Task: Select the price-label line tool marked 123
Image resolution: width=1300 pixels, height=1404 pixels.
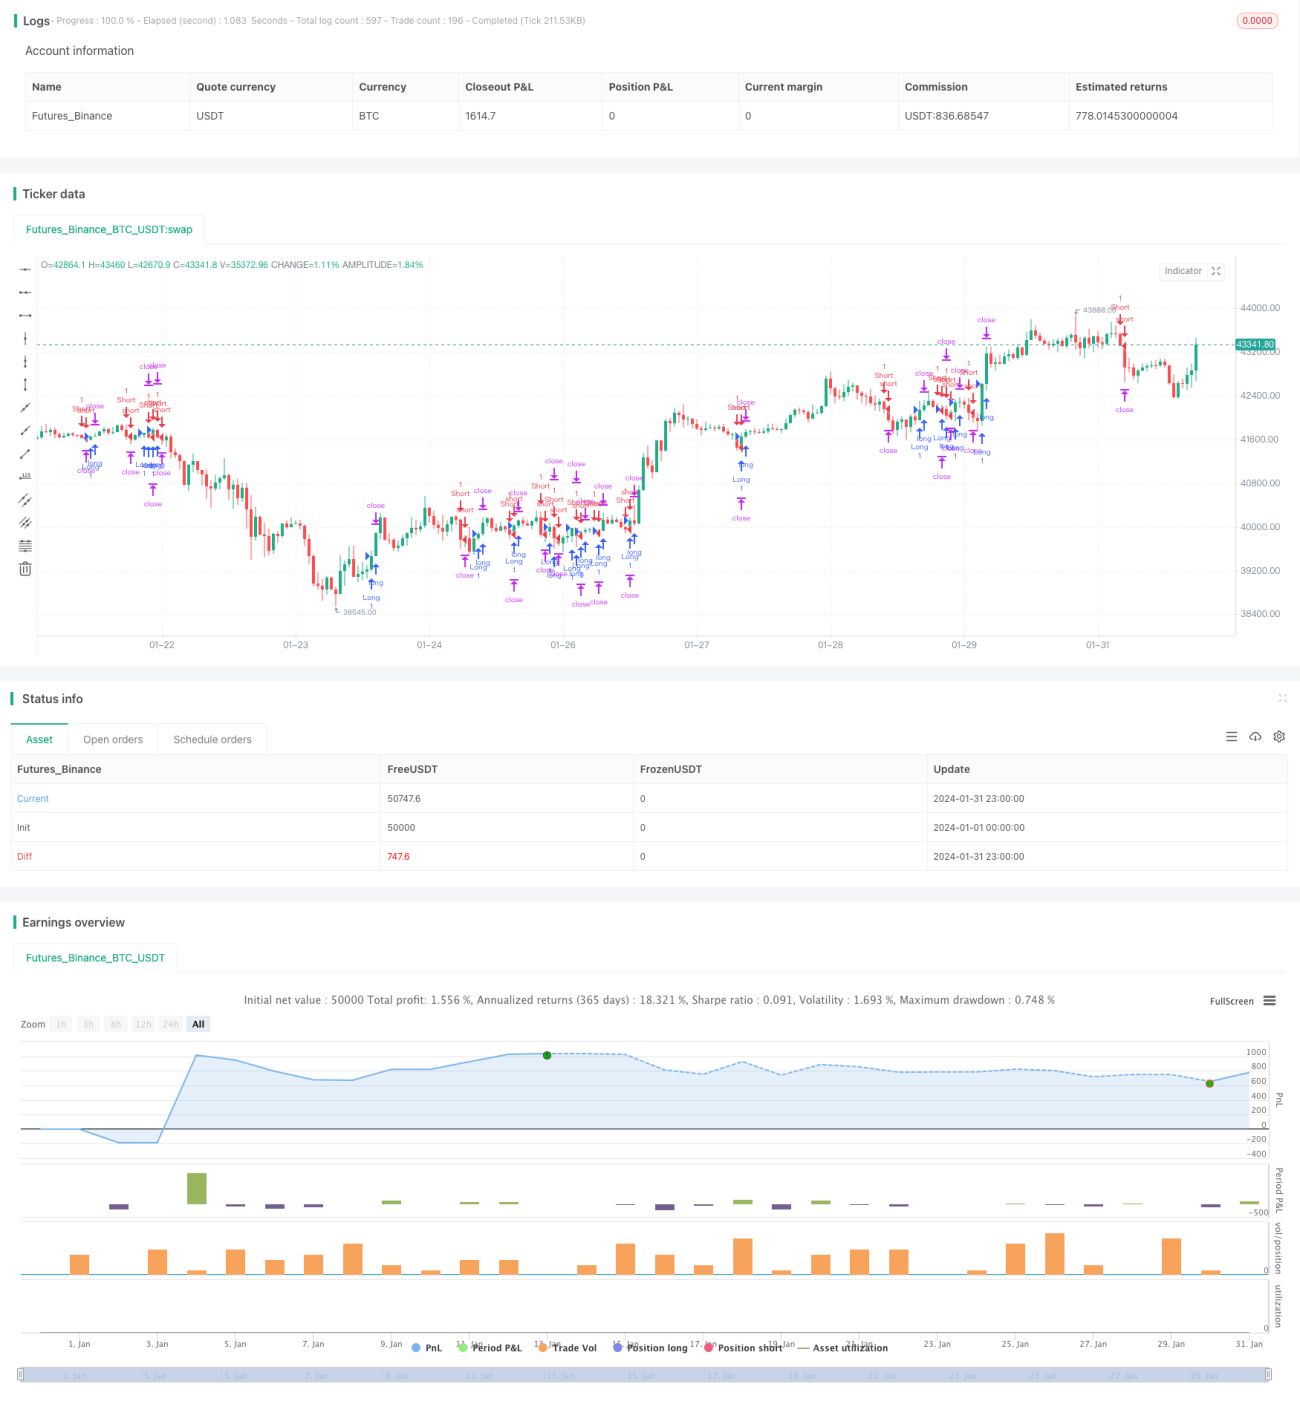Action: pos(25,476)
